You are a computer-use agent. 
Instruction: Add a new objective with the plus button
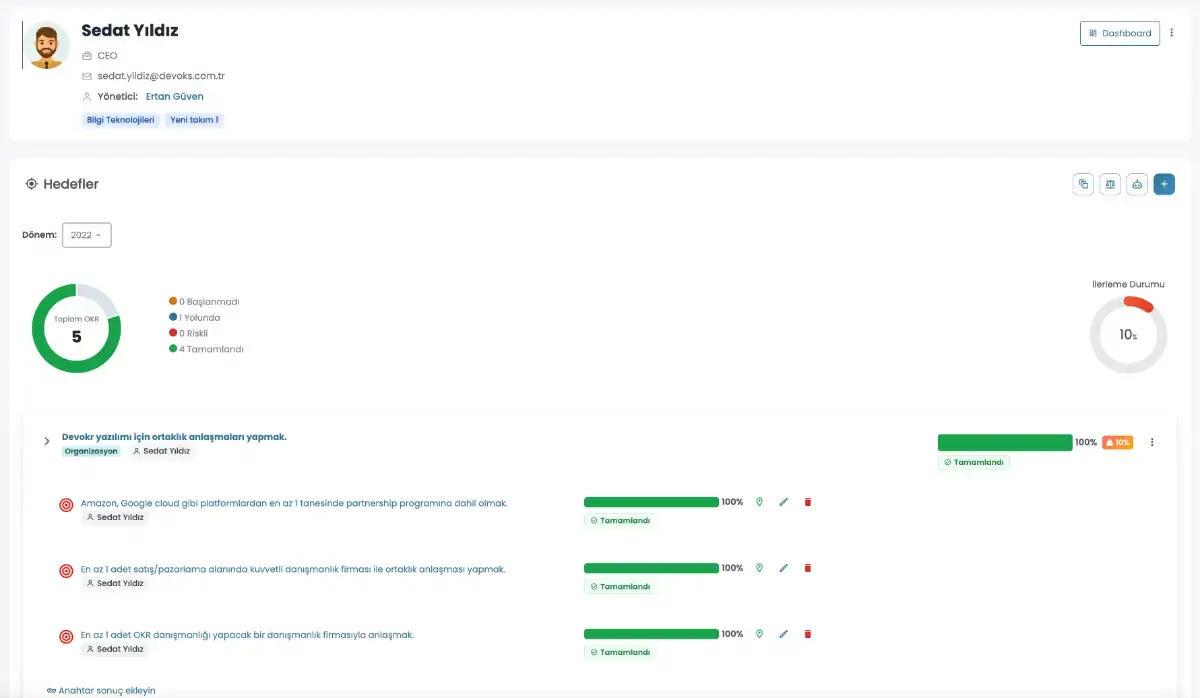1164,184
